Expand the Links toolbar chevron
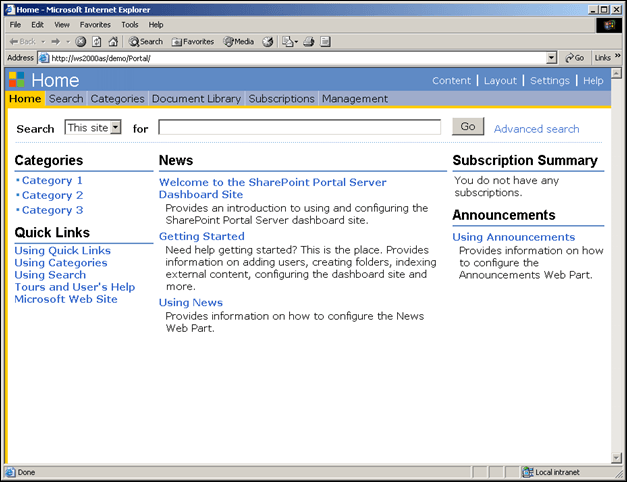 click(x=617, y=56)
